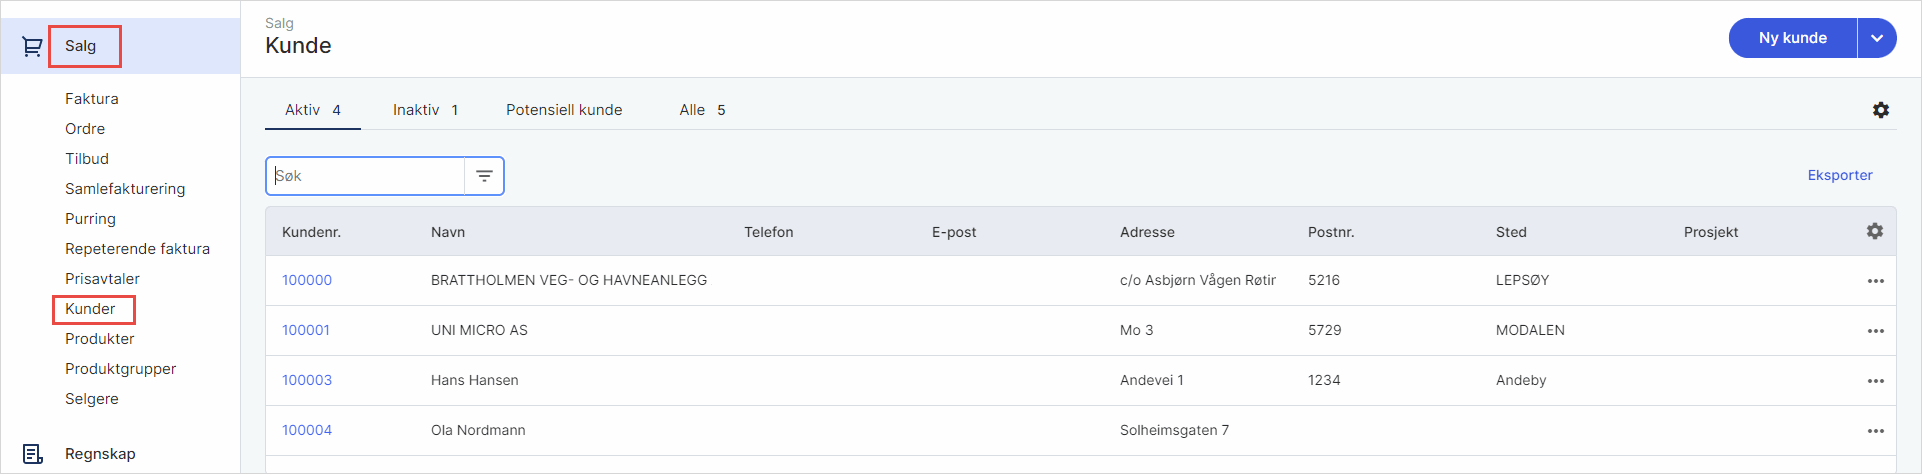The width and height of the screenshot is (1922, 474).
Task: Open row actions for Ola Nordmann
Action: [1875, 431]
